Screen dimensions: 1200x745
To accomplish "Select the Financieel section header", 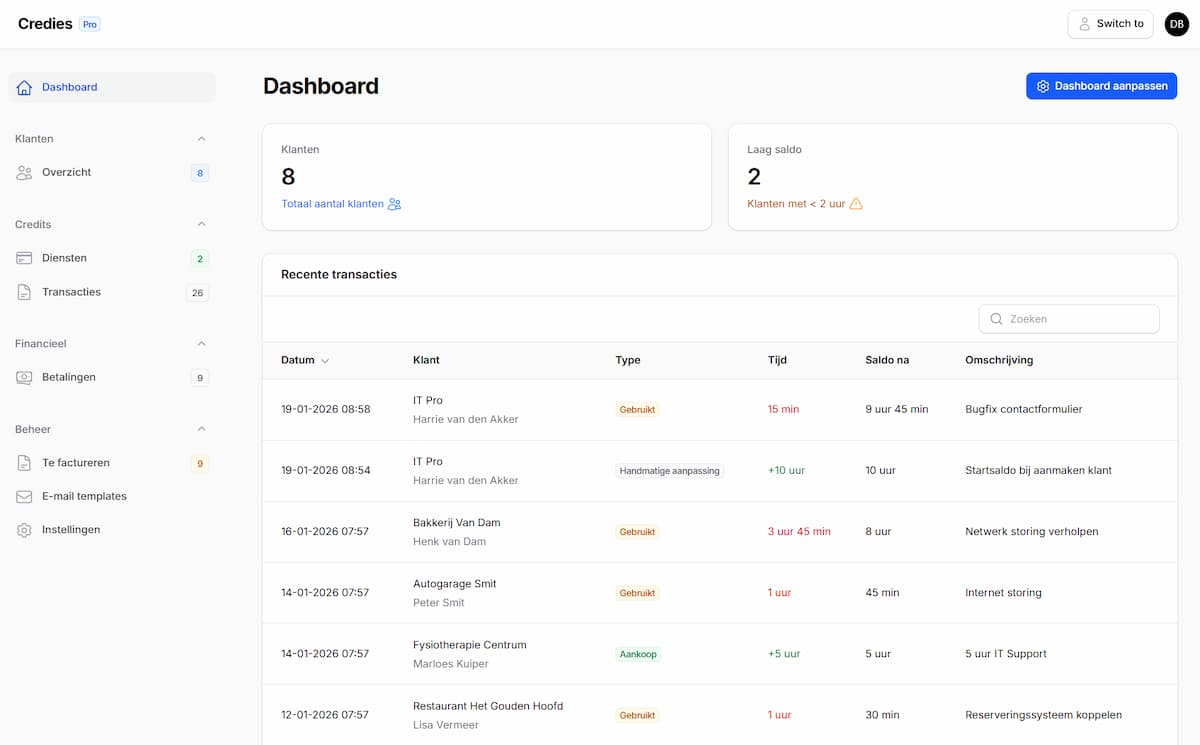I will (x=42, y=343).
